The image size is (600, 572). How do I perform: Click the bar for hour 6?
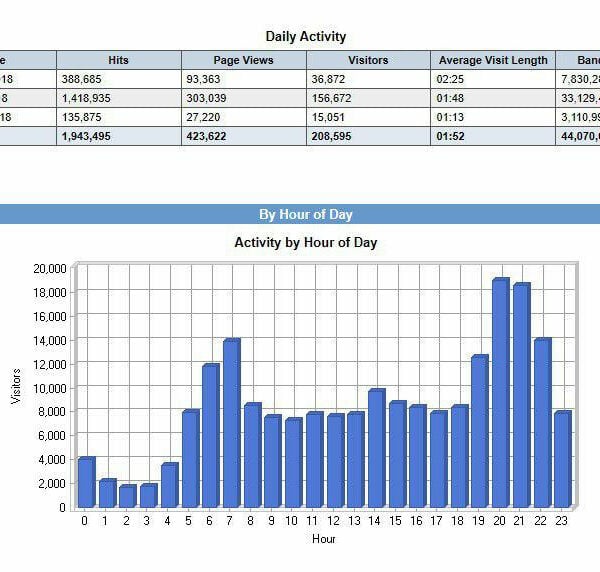[211, 435]
